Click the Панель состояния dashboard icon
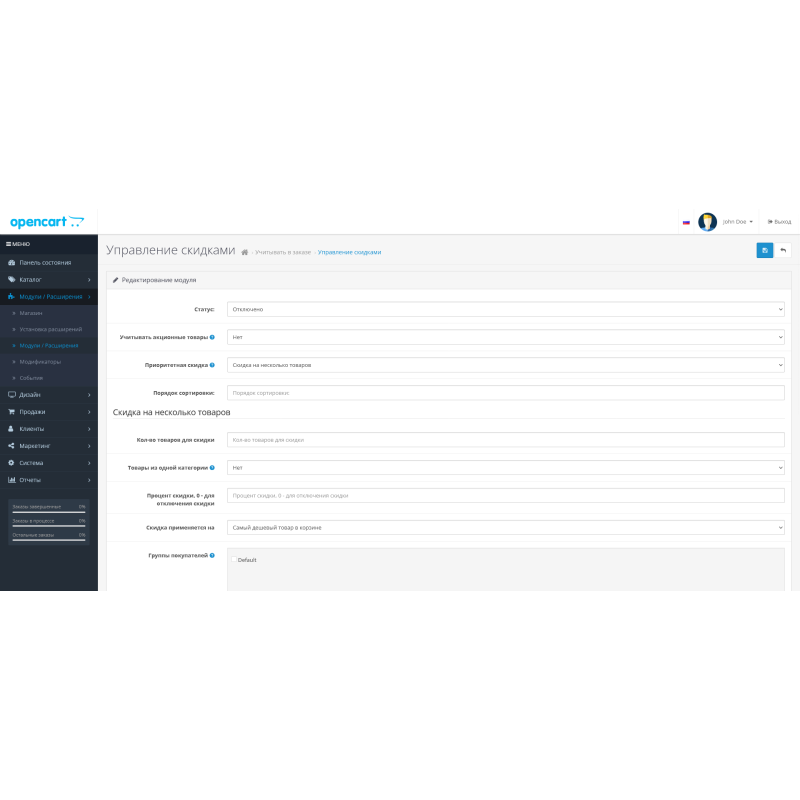The width and height of the screenshot is (800, 800). tap(14, 261)
